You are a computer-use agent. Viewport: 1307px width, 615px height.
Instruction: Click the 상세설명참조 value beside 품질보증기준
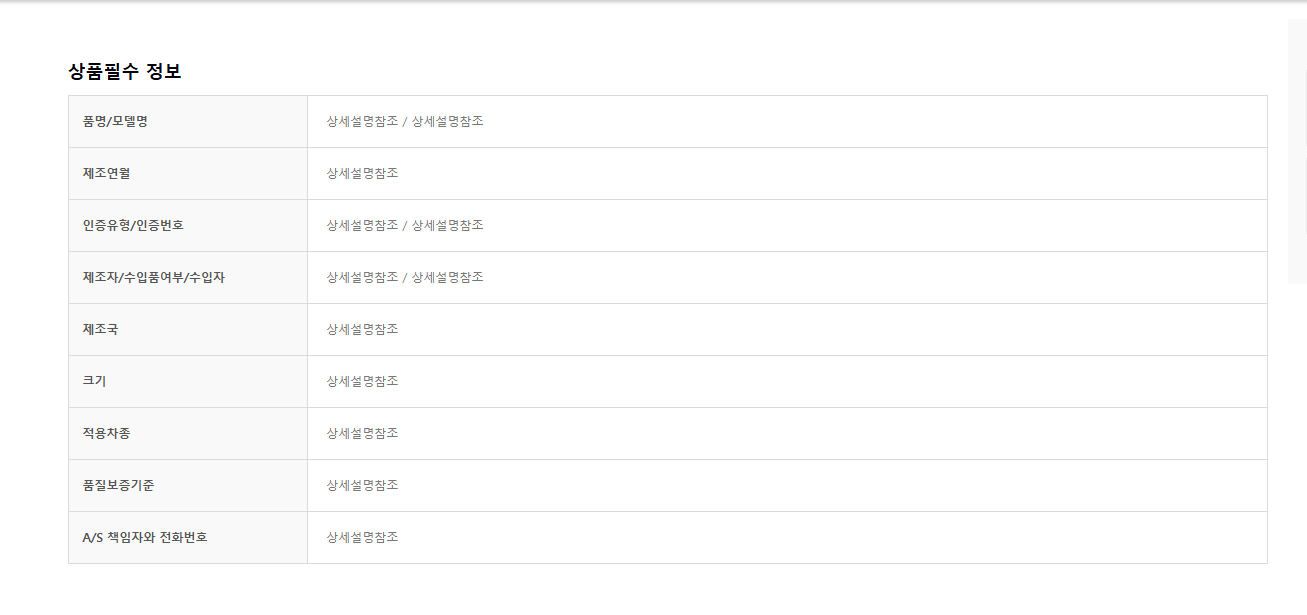pyautogui.click(x=362, y=486)
